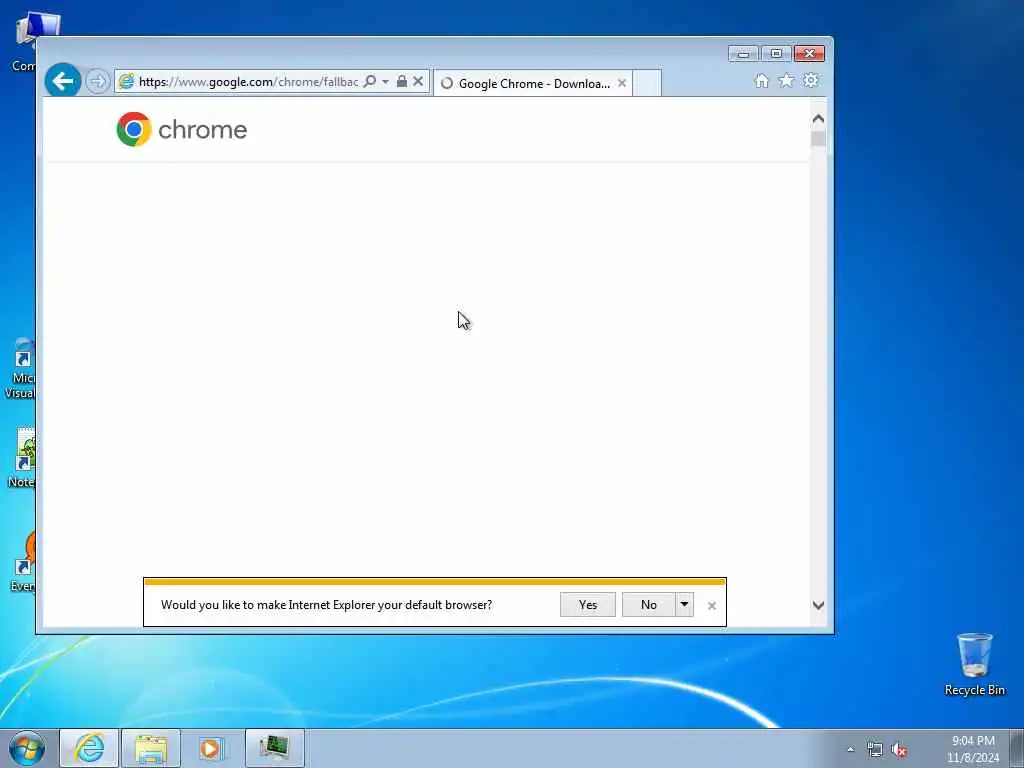Click the search magnifier in the address bar
The image size is (1024, 768).
click(x=370, y=82)
